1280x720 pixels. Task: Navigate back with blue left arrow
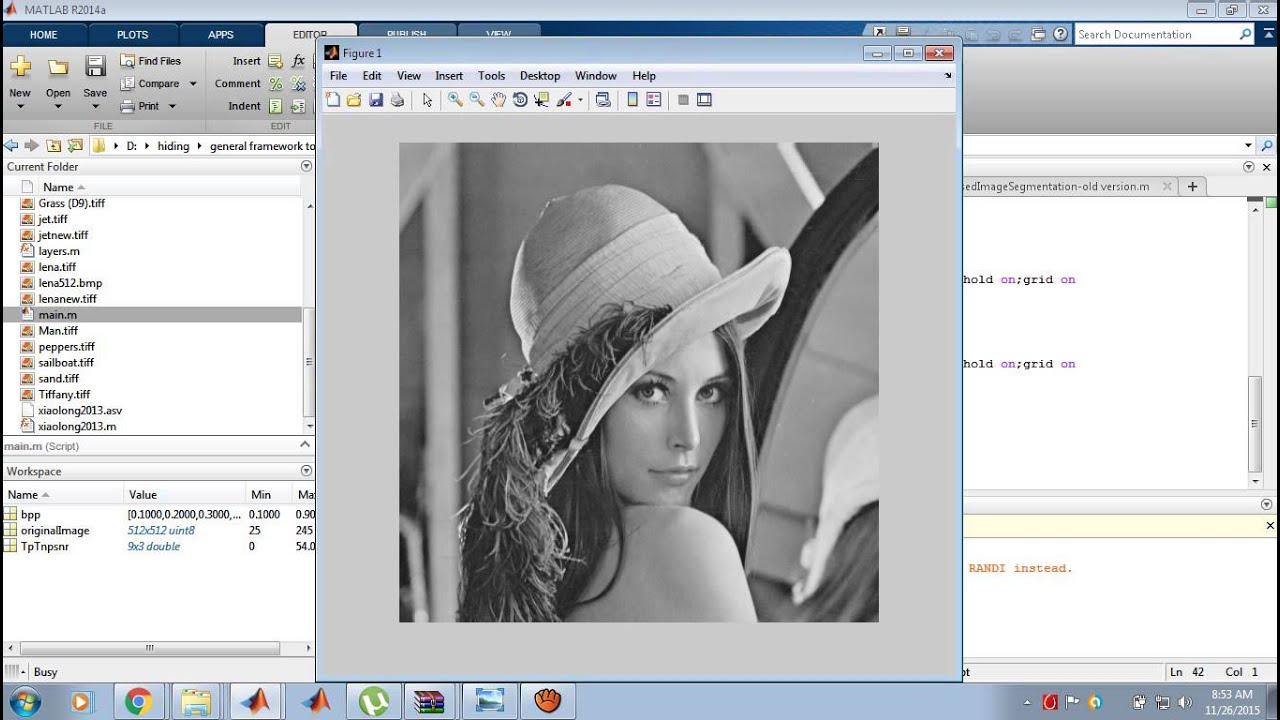tap(11, 145)
